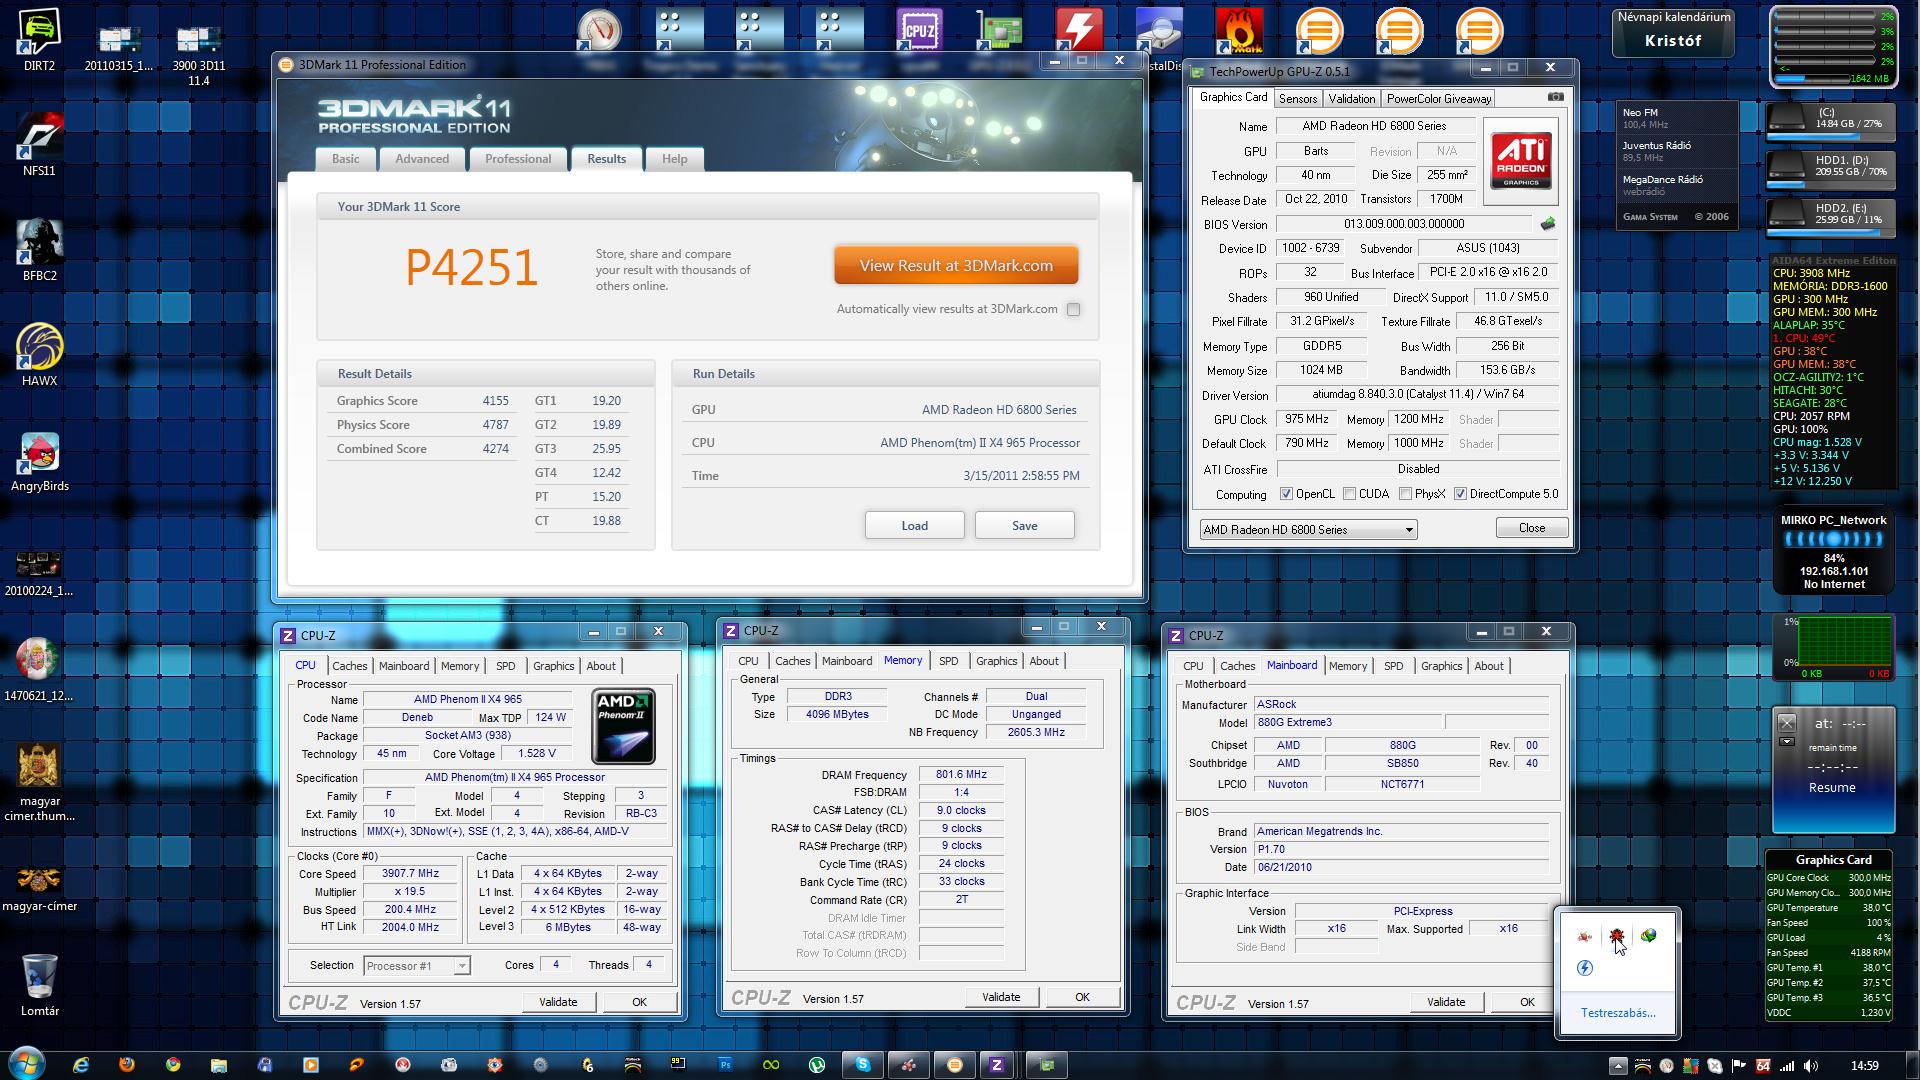The height and width of the screenshot is (1080, 1920).
Task: Toggle the PhysX checkbox
Action: point(1405,494)
